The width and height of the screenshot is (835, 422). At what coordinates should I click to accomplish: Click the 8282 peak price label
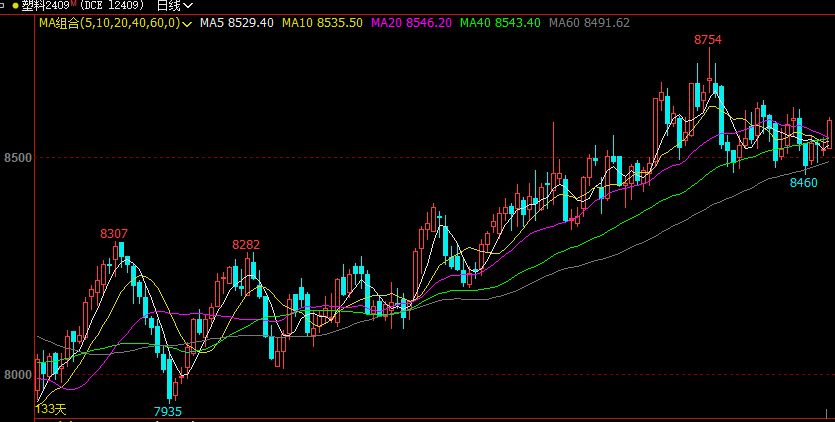pyautogui.click(x=246, y=244)
